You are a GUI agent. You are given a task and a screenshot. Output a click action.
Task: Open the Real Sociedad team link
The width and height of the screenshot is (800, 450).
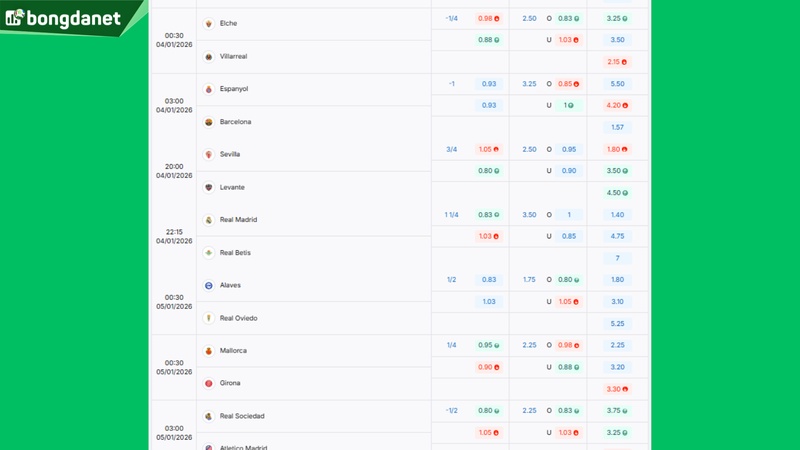pos(242,416)
